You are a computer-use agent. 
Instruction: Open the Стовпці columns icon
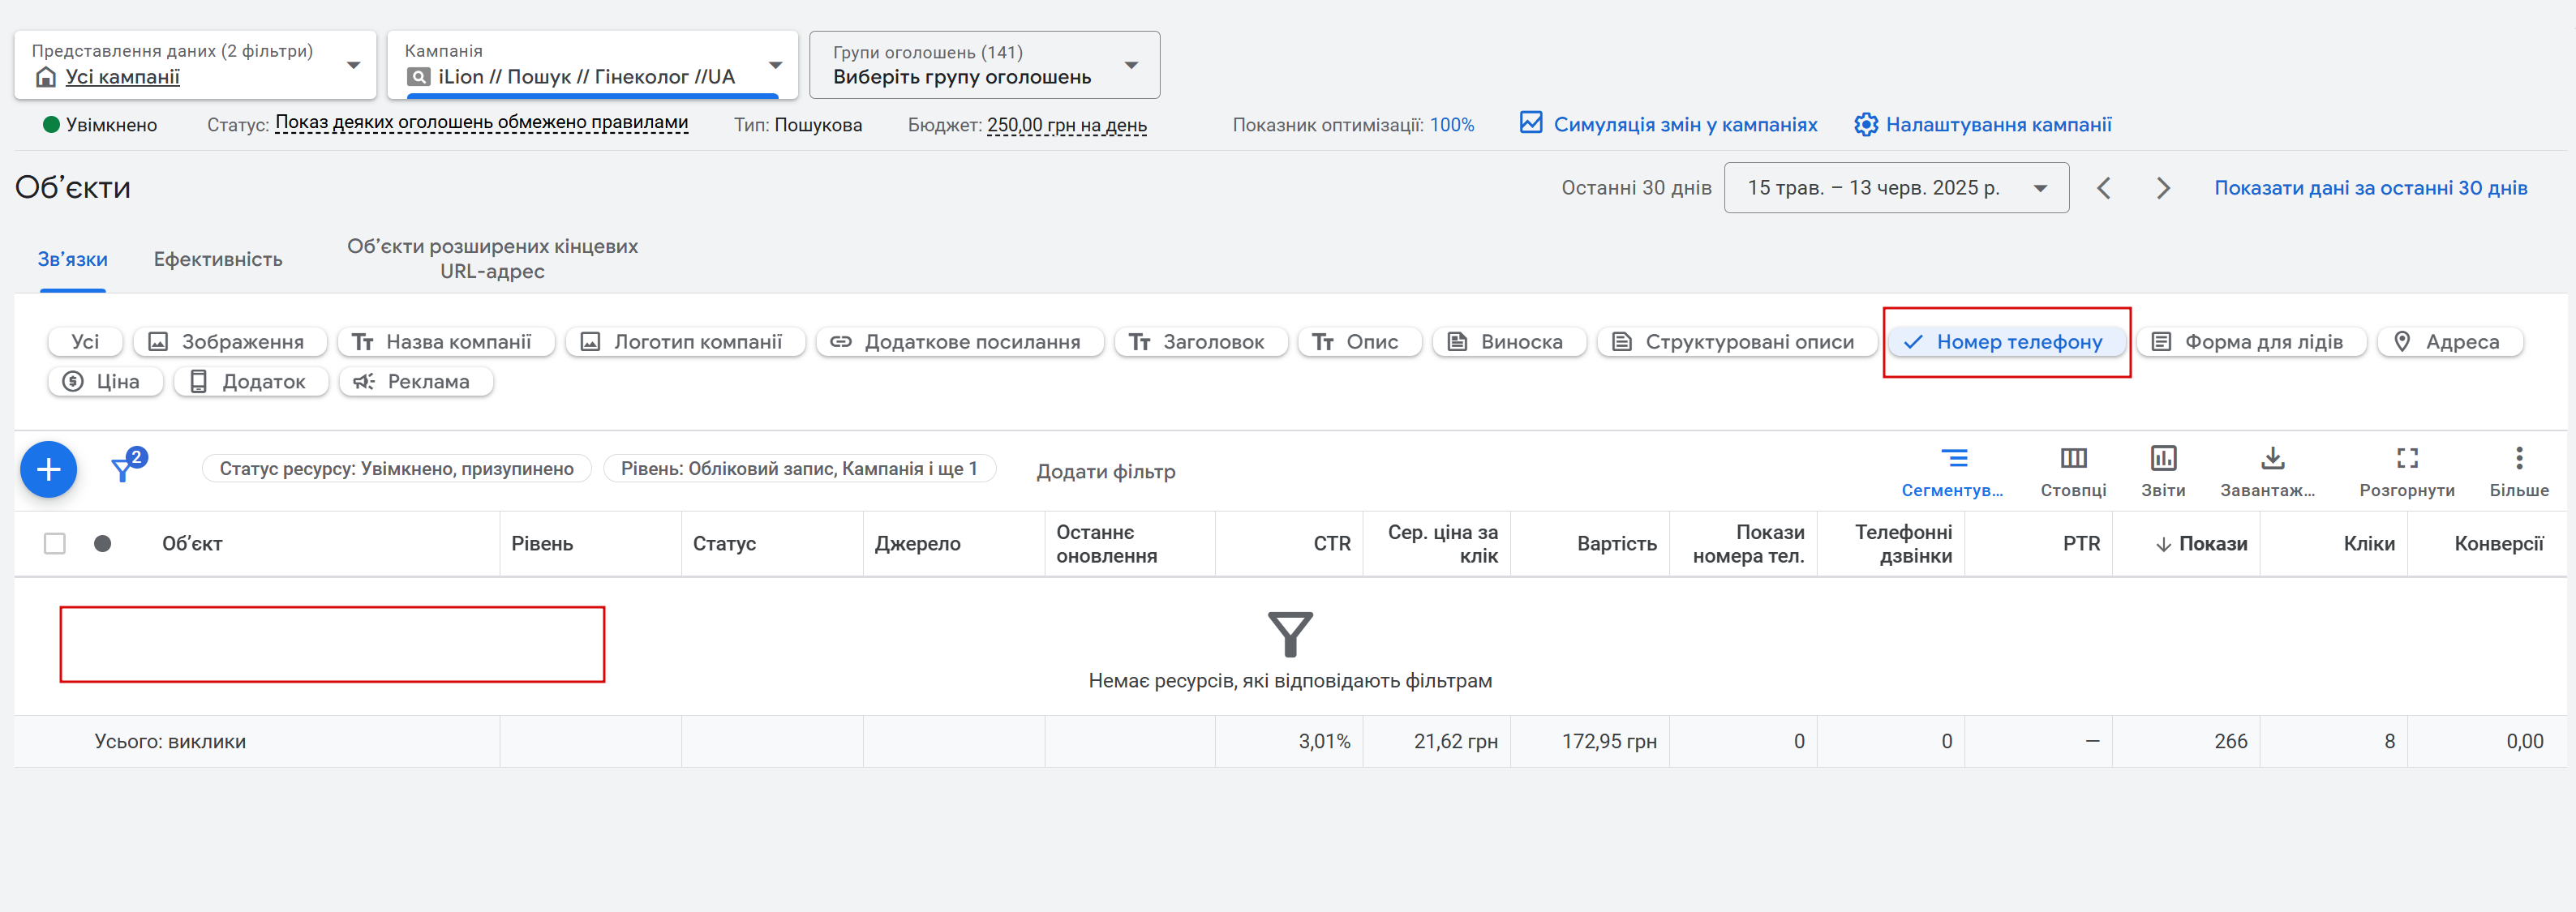pyautogui.click(x=2073, y=459)
